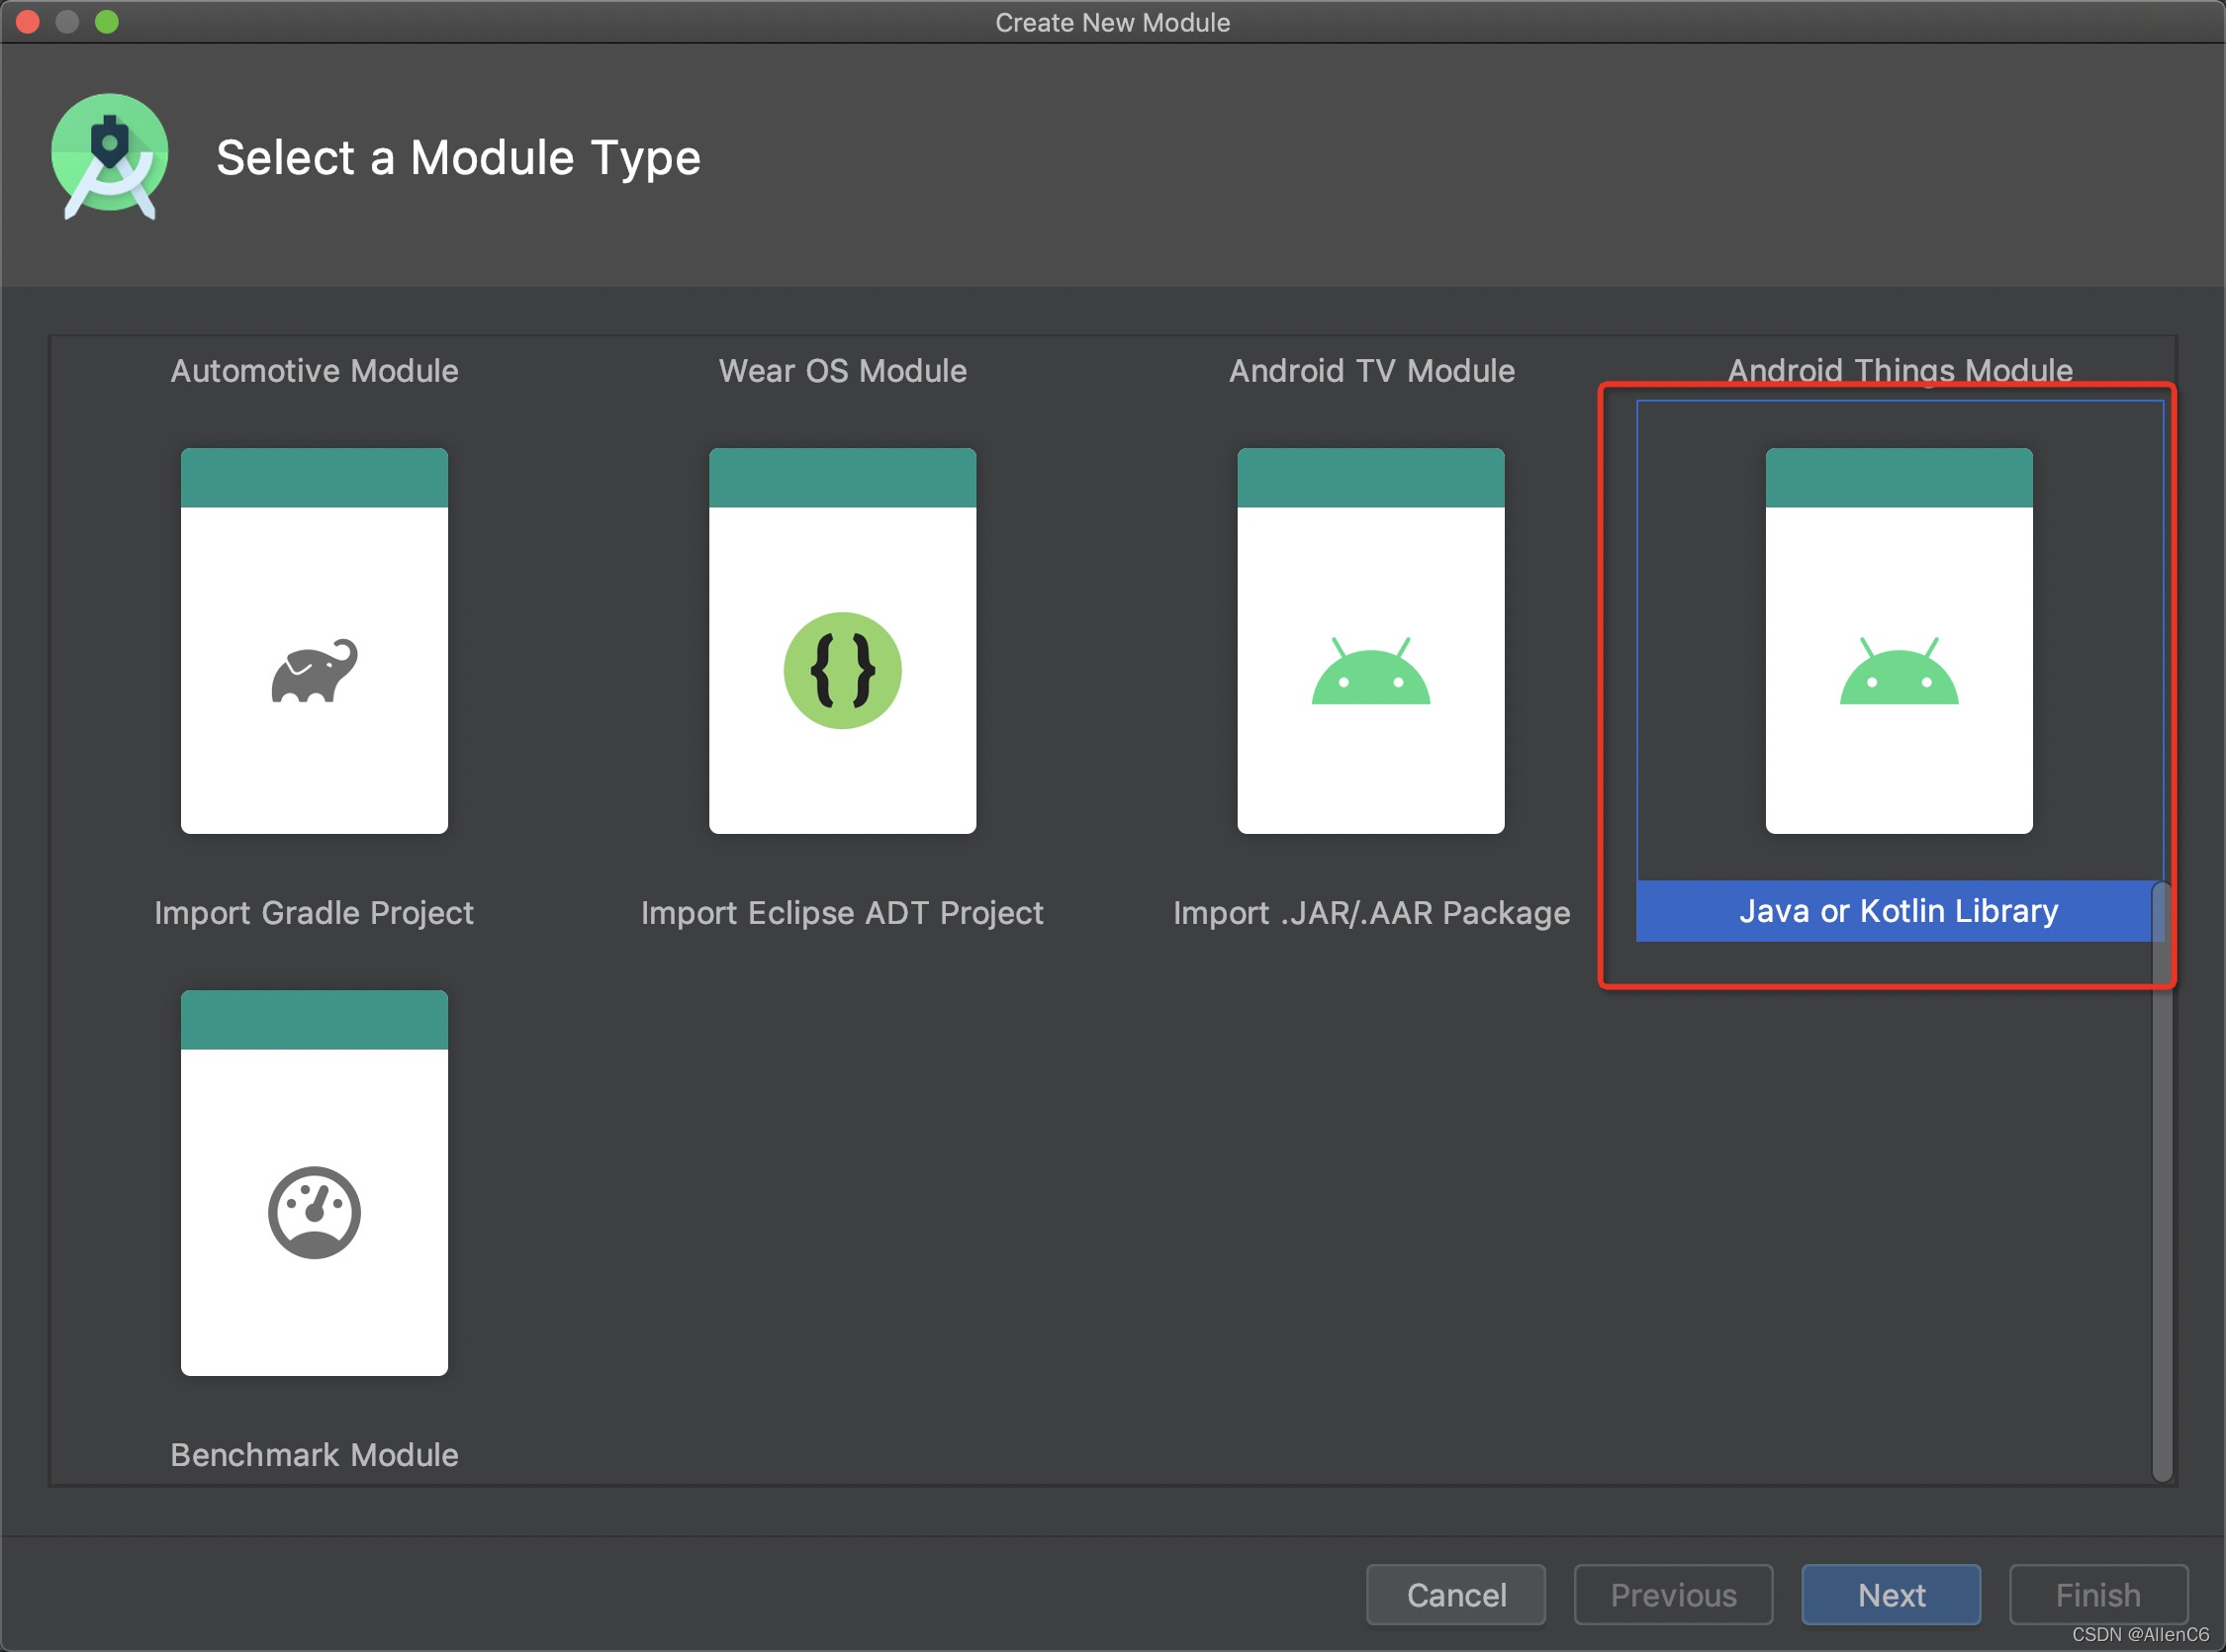Click the Automotive Module label

tap(314, 371)
